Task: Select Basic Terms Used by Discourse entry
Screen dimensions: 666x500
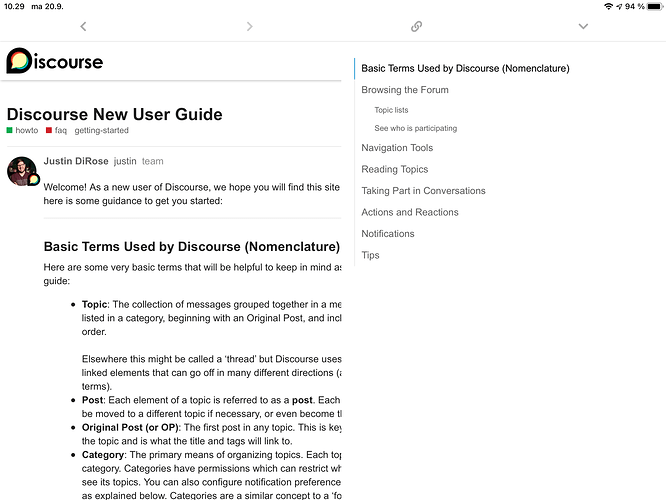Action: (465, 68)
